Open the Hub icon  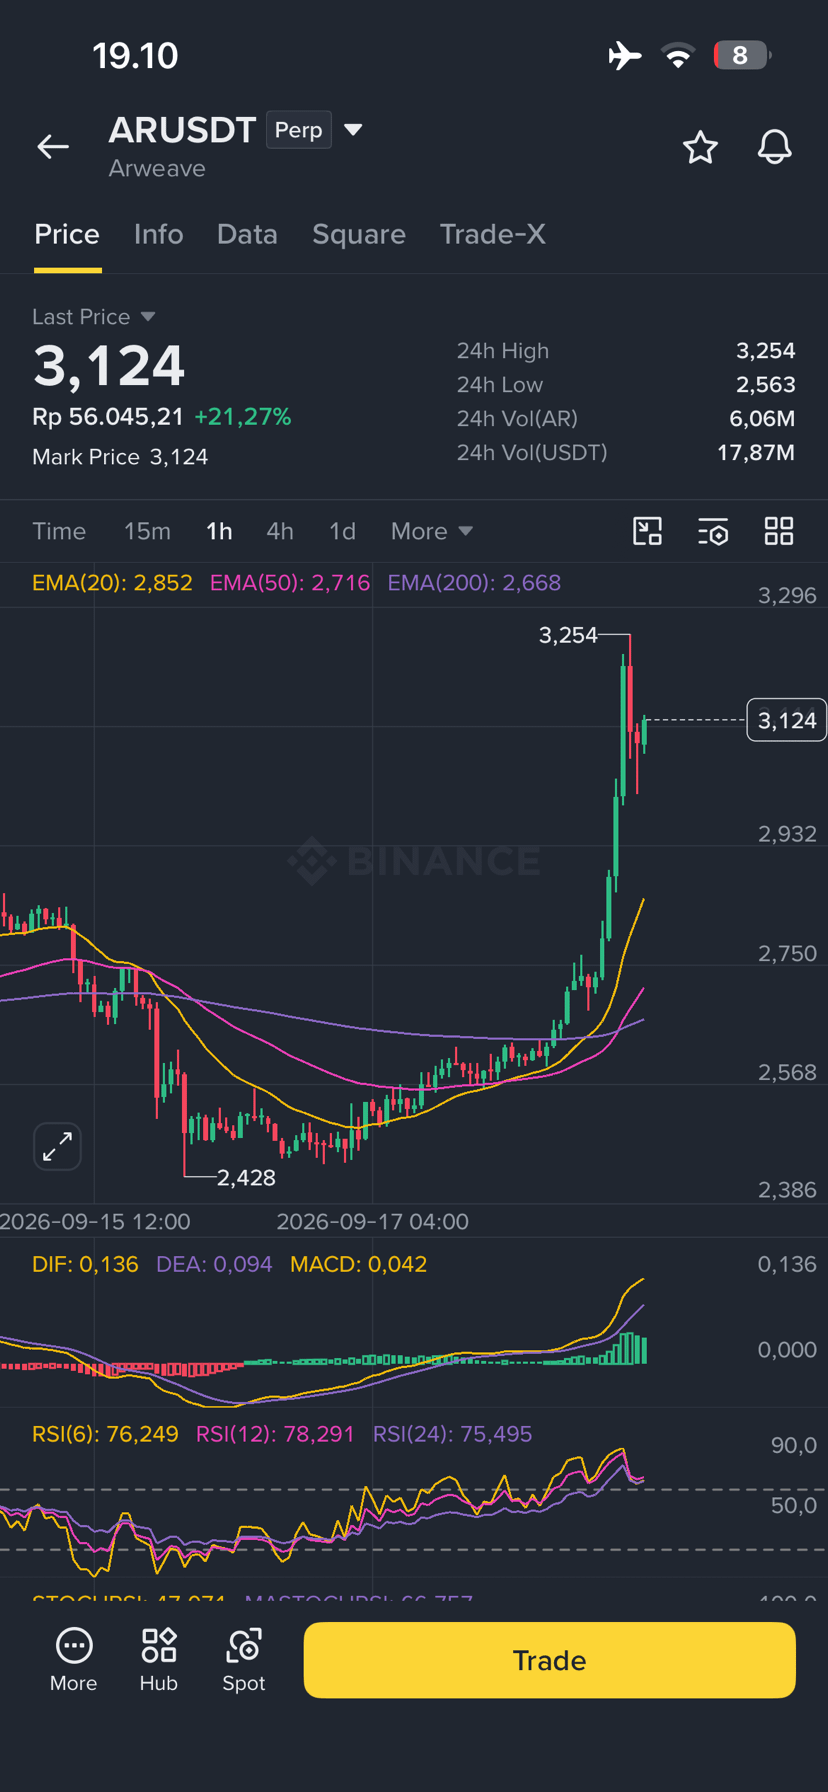pyautogui.click(x=159, y=1660)
